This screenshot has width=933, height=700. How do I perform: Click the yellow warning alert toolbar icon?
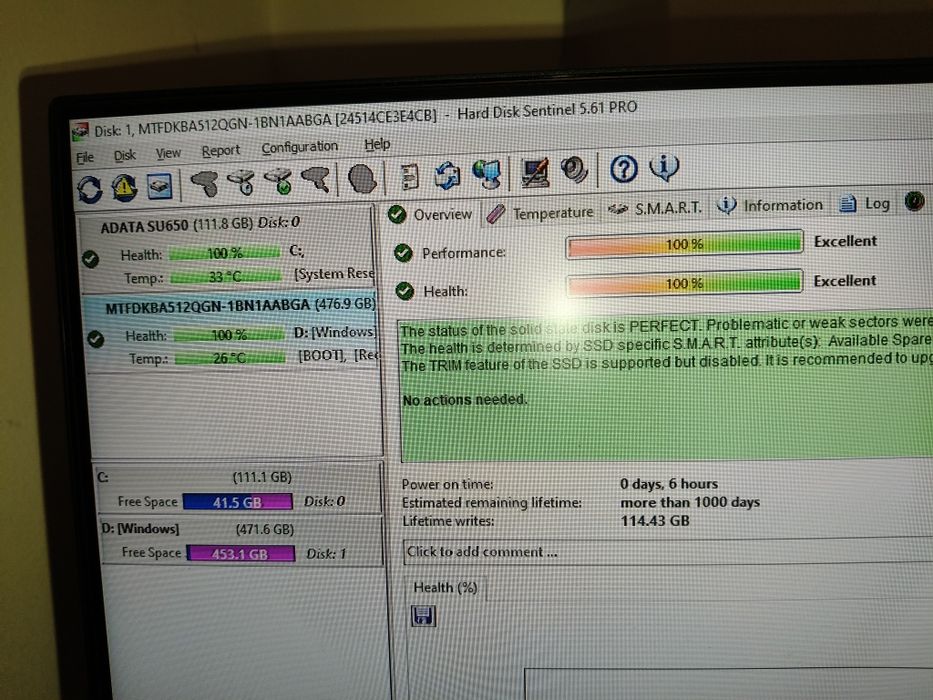tap(124, 188)
